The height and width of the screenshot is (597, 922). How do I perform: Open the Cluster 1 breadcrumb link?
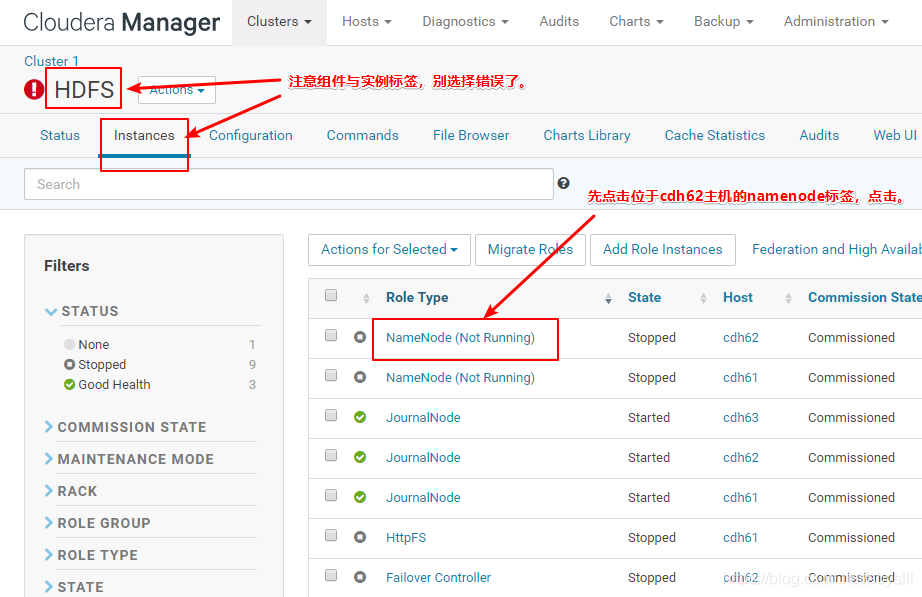pos(51,61)
